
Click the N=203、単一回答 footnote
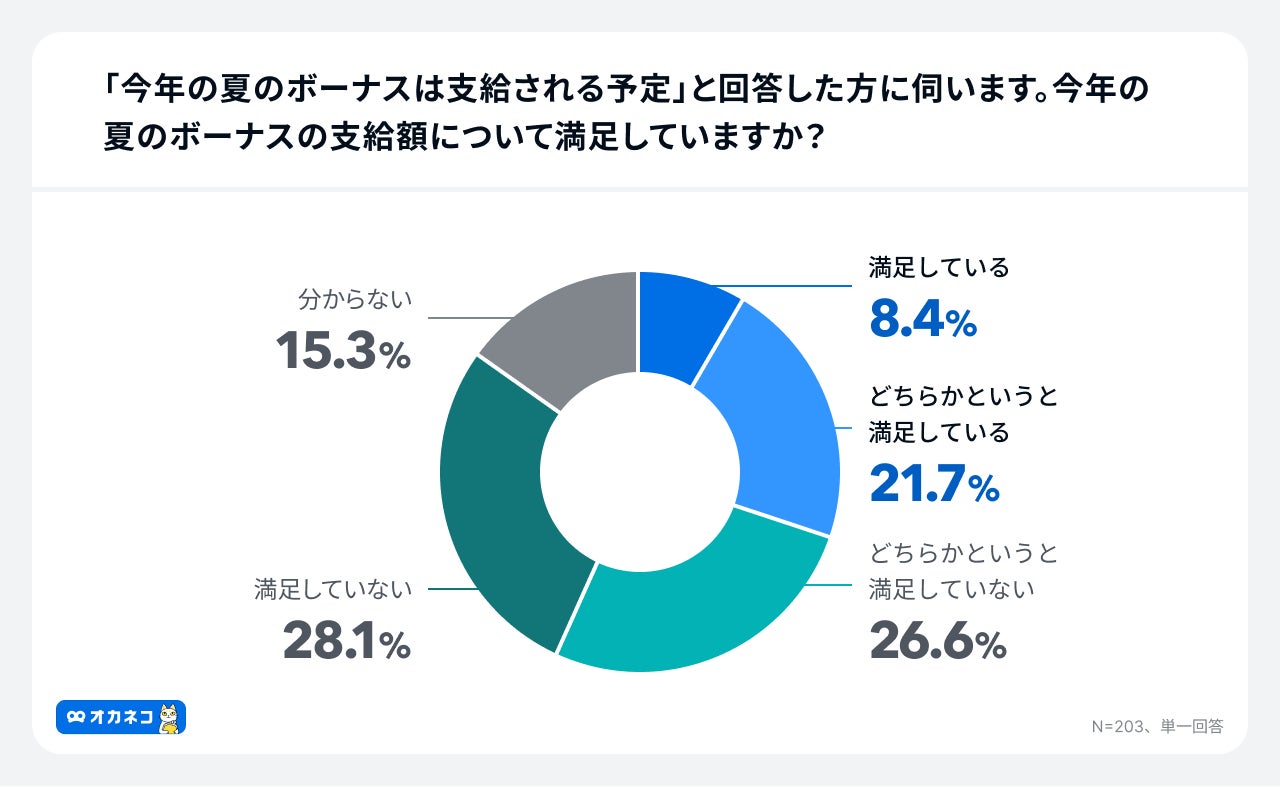1157,726
